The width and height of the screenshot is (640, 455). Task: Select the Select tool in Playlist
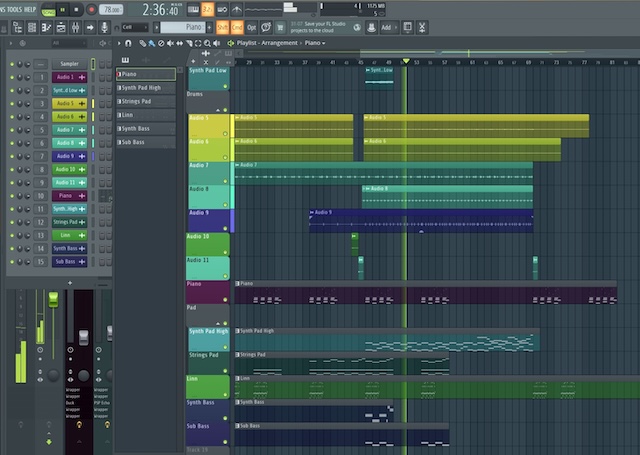198,43
